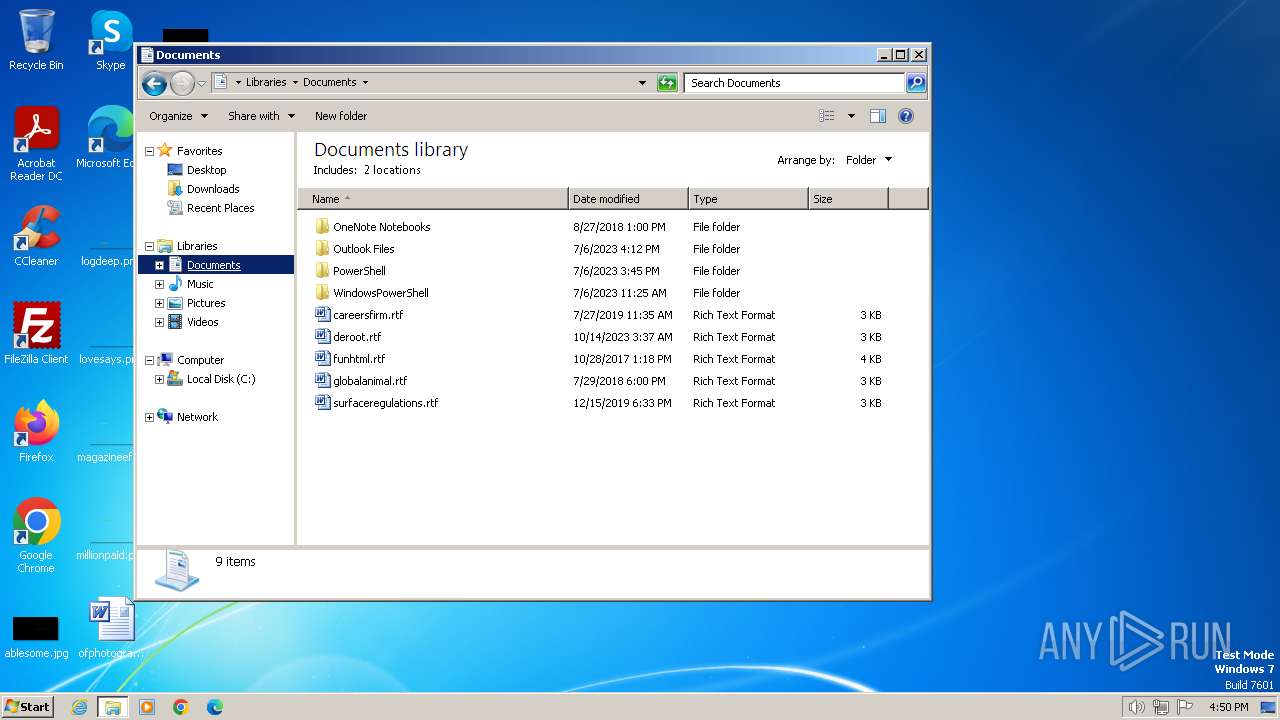The width and height of the screenshot is (1280, 720).
Task: Click the Search Documents input field
Action: (x=795, y=83)
